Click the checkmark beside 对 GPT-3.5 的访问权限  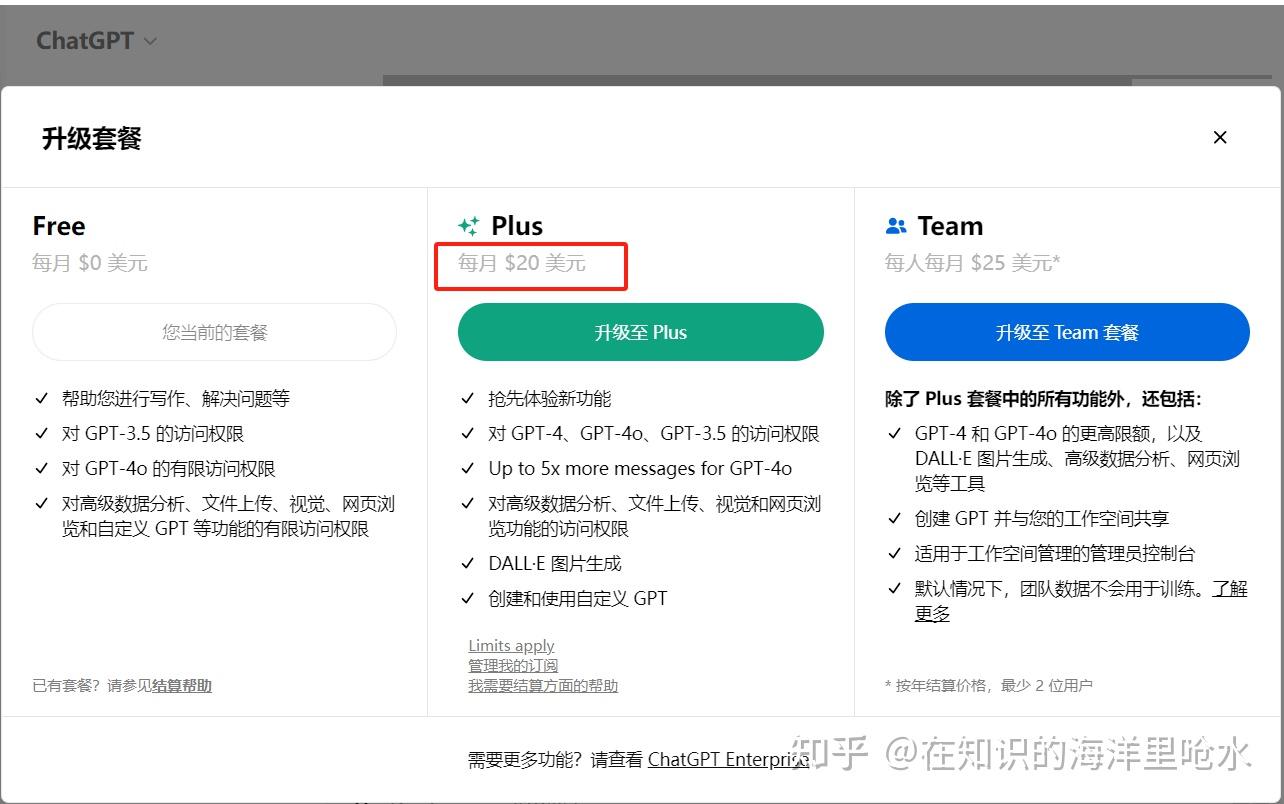click(x=42, y=433)
